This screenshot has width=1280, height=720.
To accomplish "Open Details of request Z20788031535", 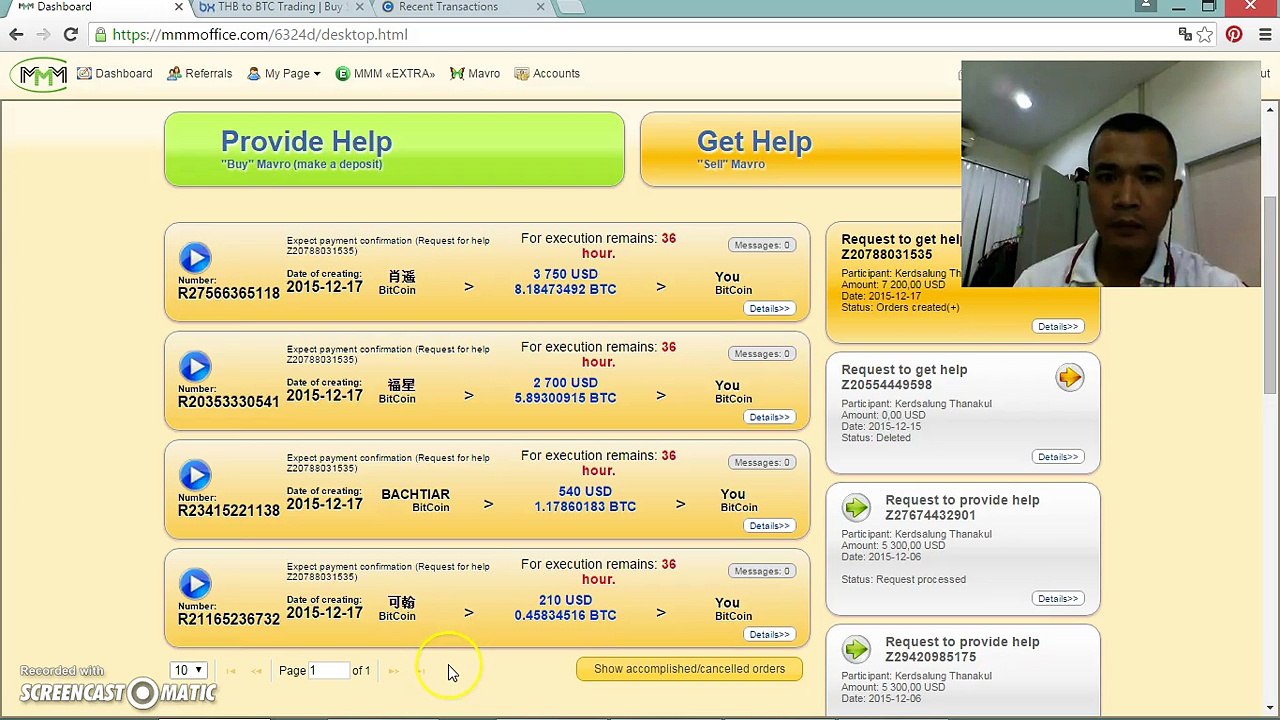I will [x=1058, y=326].
